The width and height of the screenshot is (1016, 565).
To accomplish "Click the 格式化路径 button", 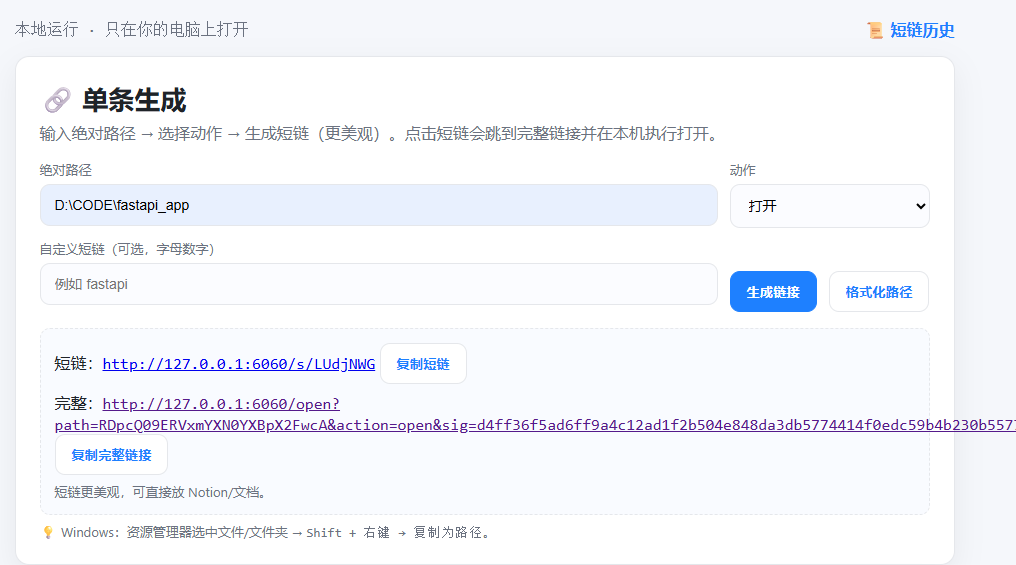I will 879,292.
